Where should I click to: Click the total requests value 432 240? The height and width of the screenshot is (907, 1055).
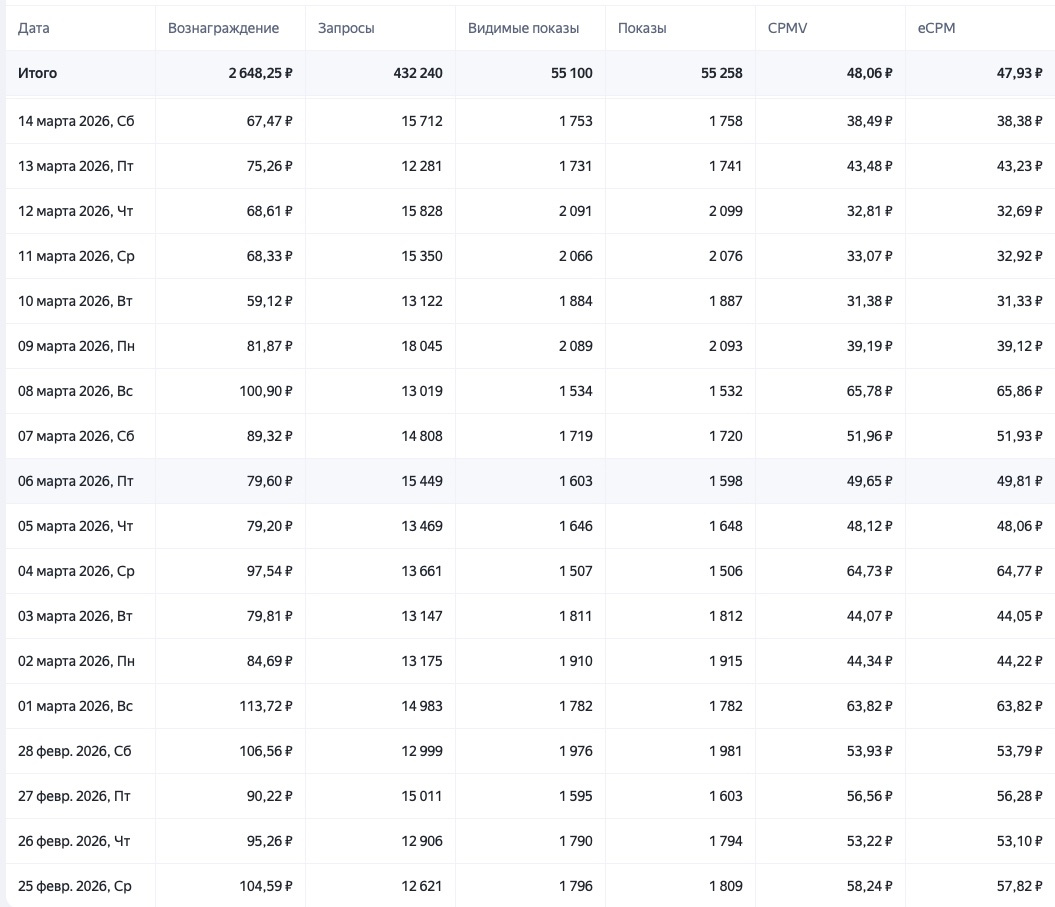pyautogui.click(x=411, y=73)
